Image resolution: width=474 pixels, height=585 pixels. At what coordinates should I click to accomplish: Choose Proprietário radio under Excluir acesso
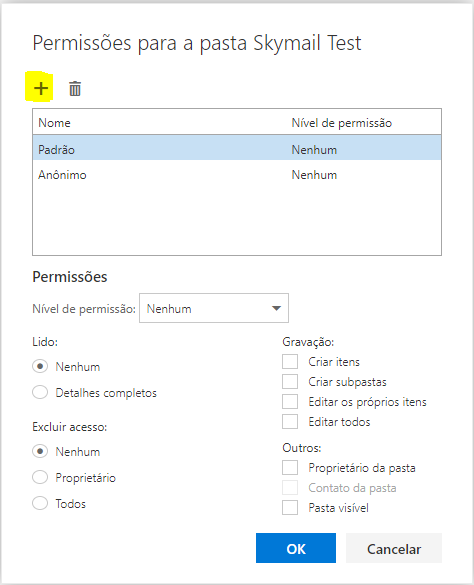40,477
